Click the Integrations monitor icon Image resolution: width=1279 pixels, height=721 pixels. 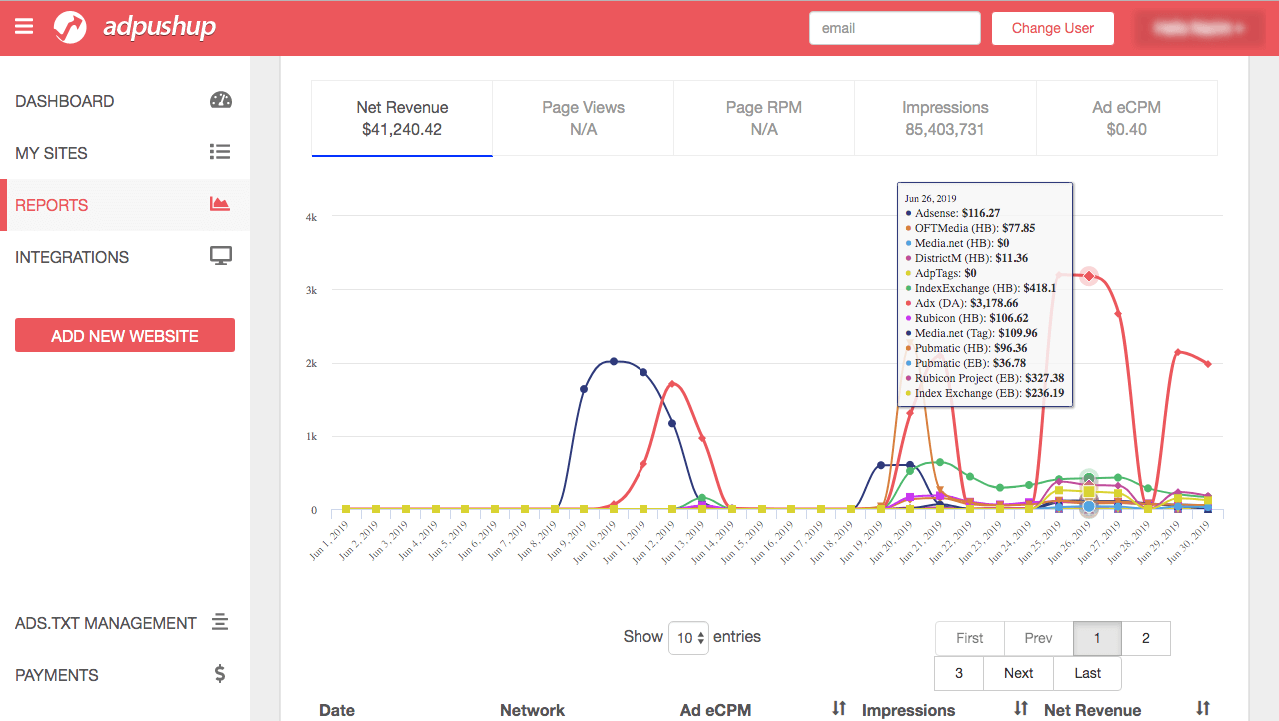[220, 256]
